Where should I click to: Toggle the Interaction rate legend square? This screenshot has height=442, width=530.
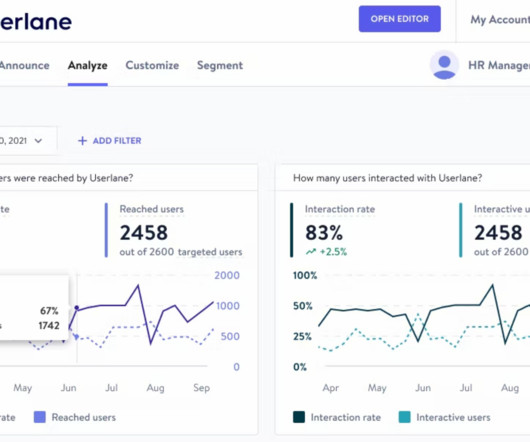[x=299, y=417]
